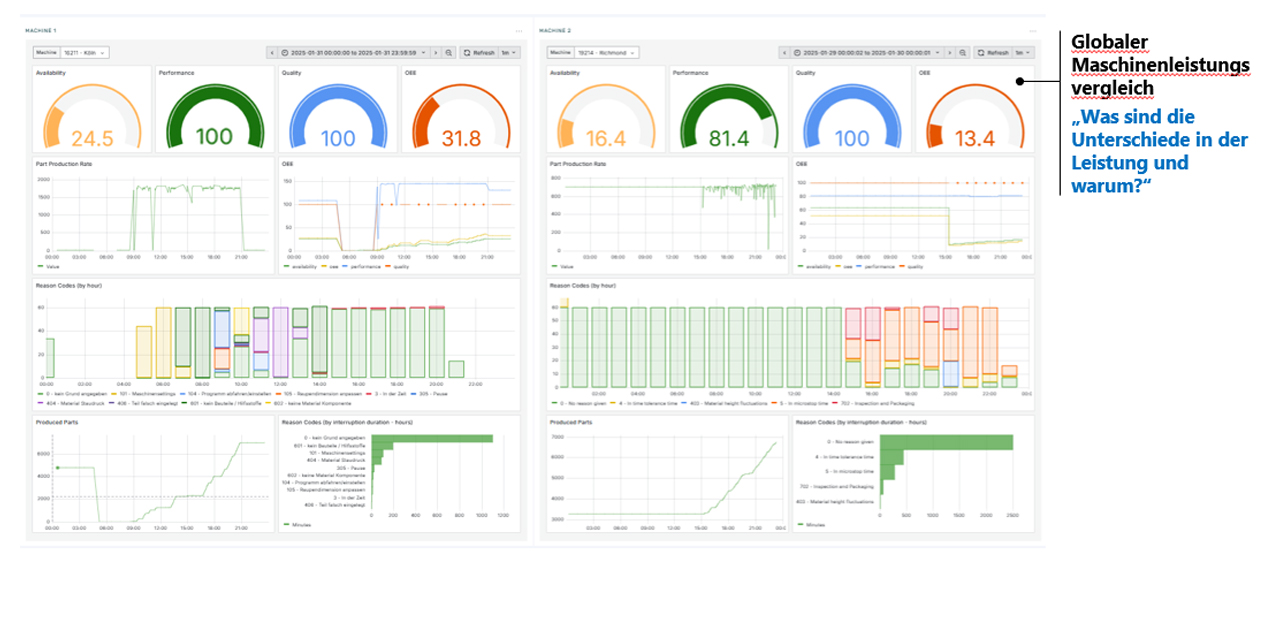Click zoom out icon in Machine 1 toolbar
1280x643 pixels.
point(449,52)
